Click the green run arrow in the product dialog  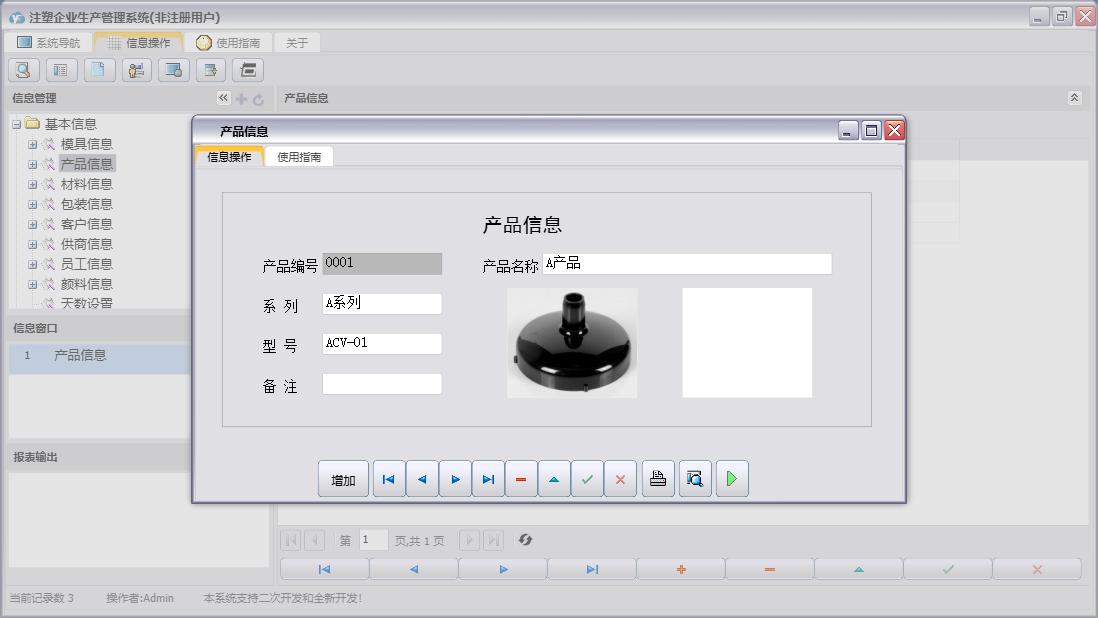pos(731,478)
